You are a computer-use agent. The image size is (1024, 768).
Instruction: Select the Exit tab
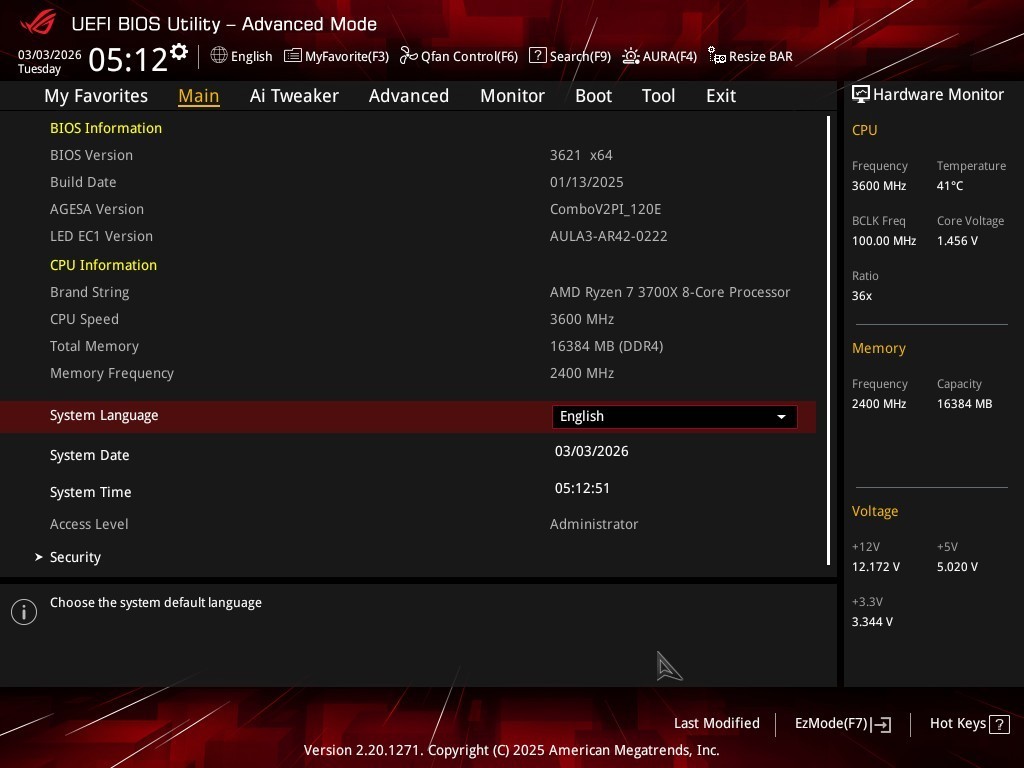(x=721, y=96)
